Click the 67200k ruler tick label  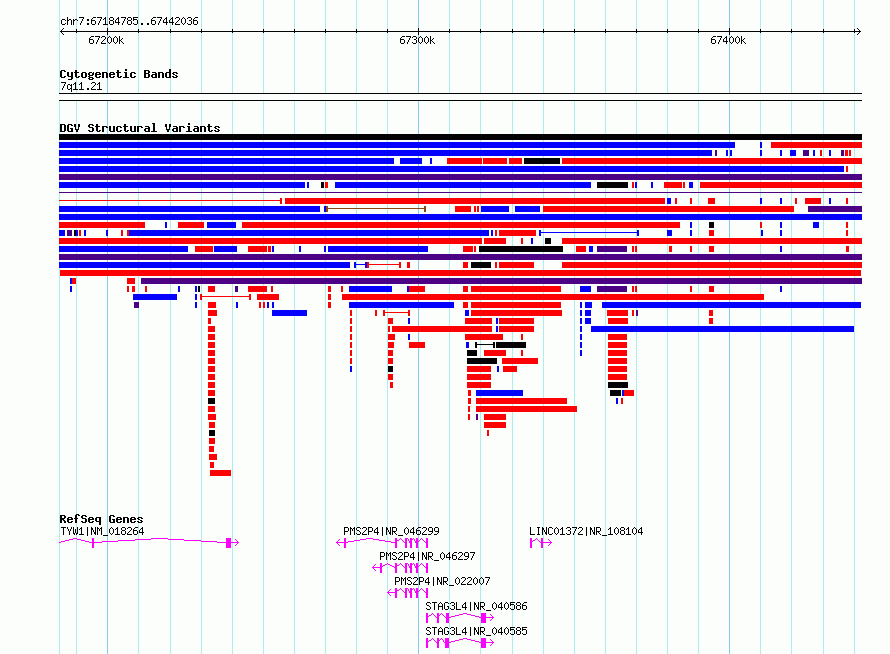[x=106, y=40]
